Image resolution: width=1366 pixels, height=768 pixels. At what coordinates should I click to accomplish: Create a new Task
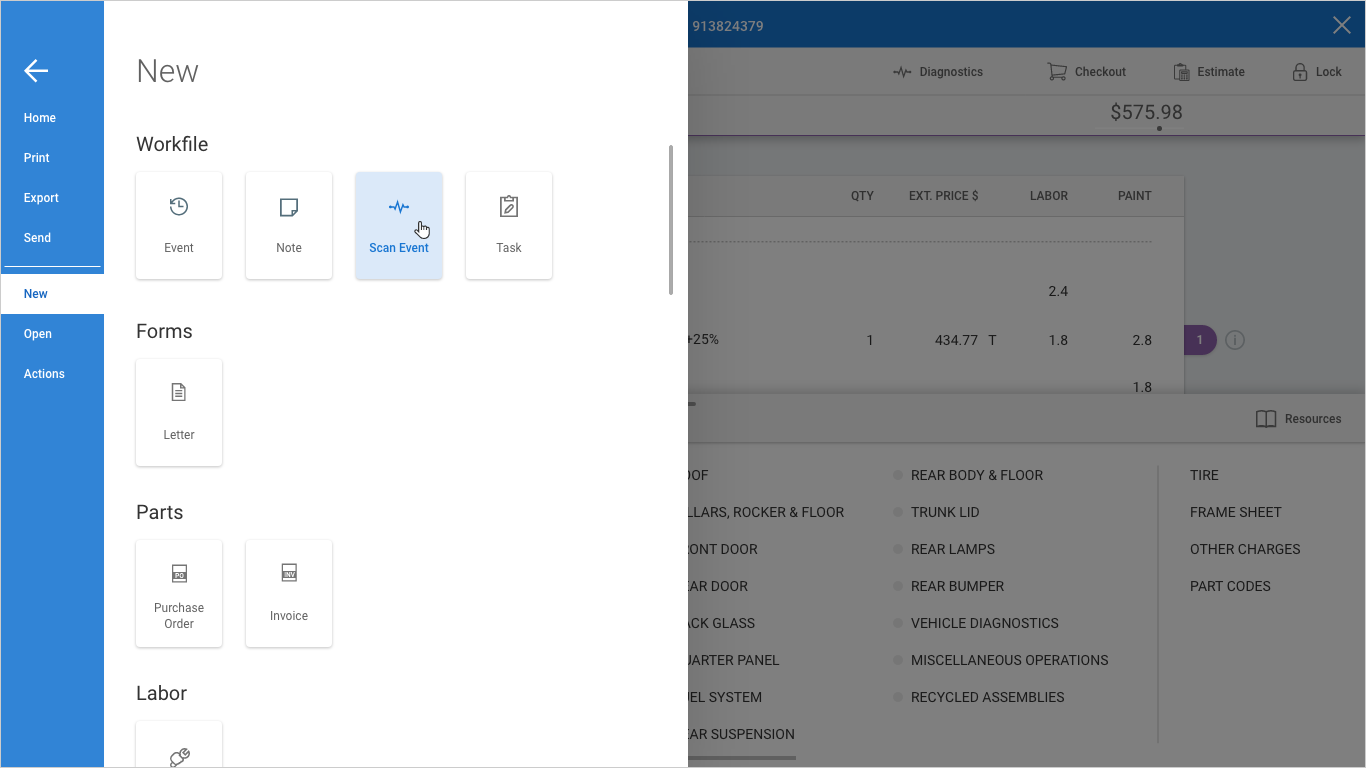pyautogui.click(x=509, y=225)
